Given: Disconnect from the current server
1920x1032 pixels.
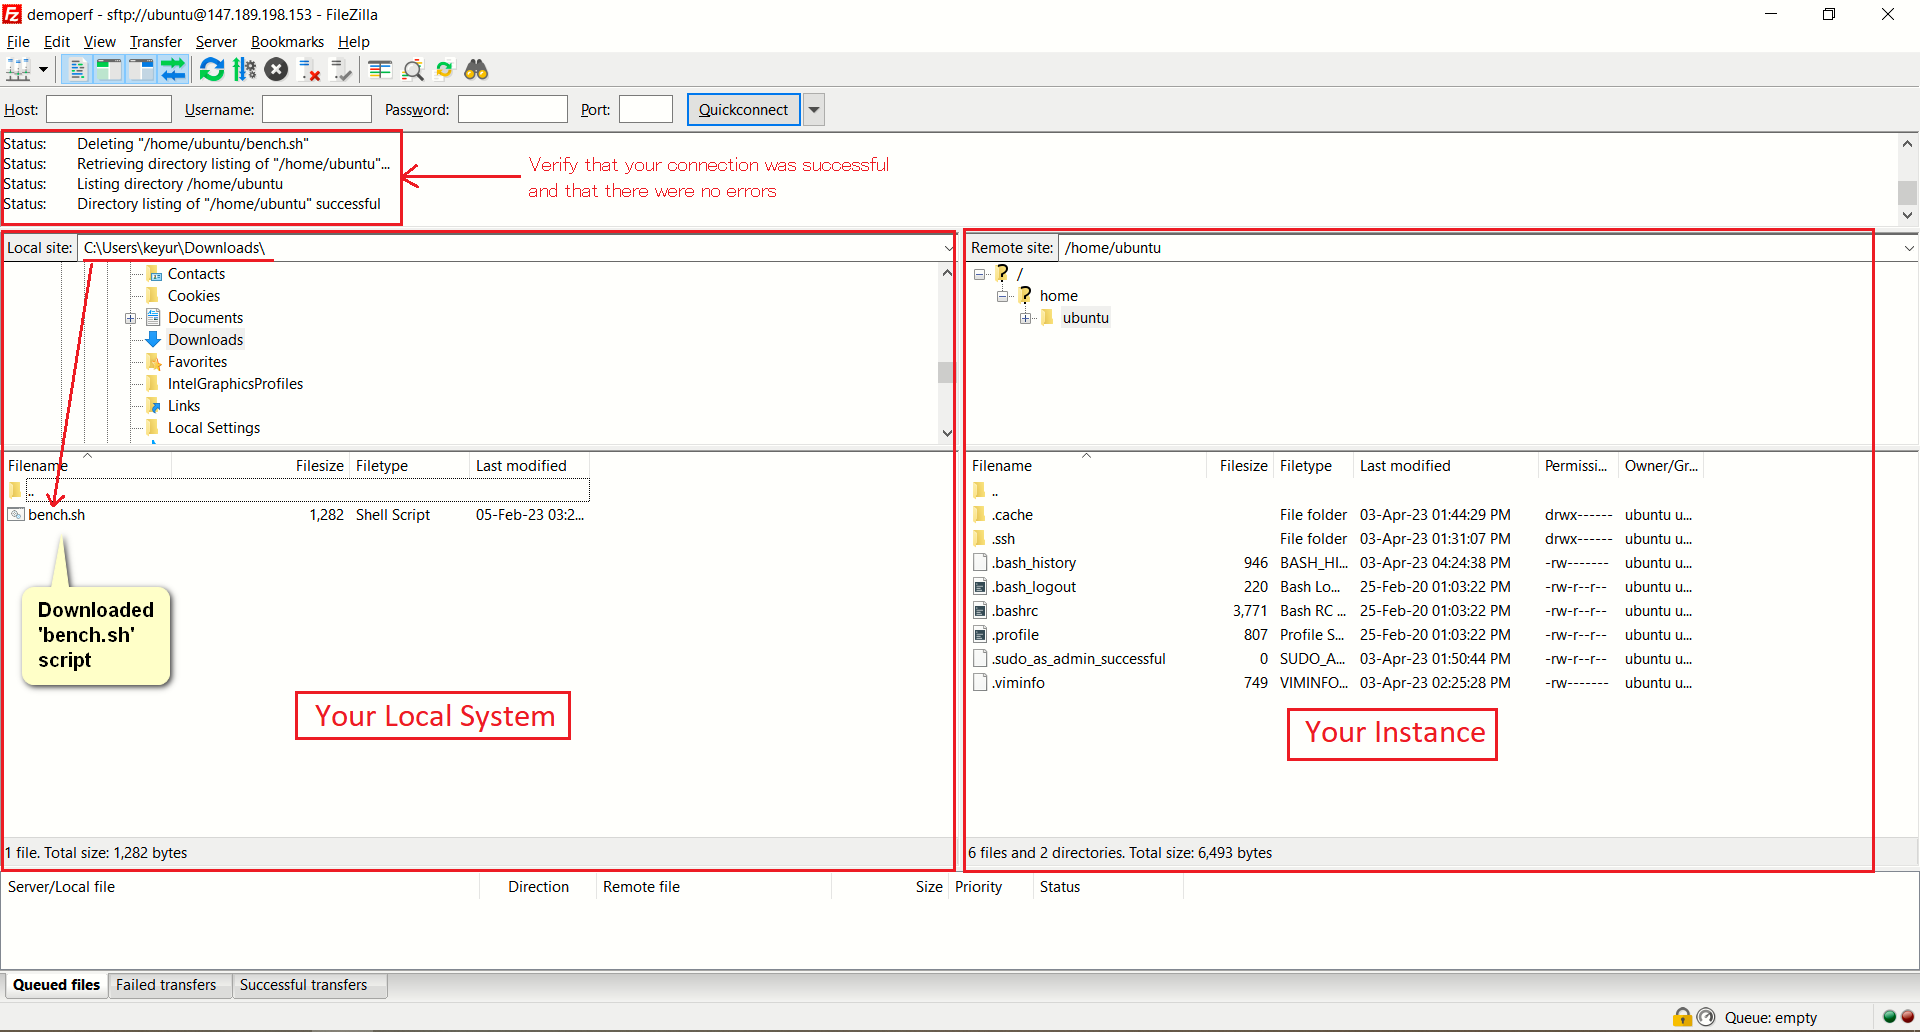Looking at the screenshot, I should pyautogui.click(x=310, y=70).
